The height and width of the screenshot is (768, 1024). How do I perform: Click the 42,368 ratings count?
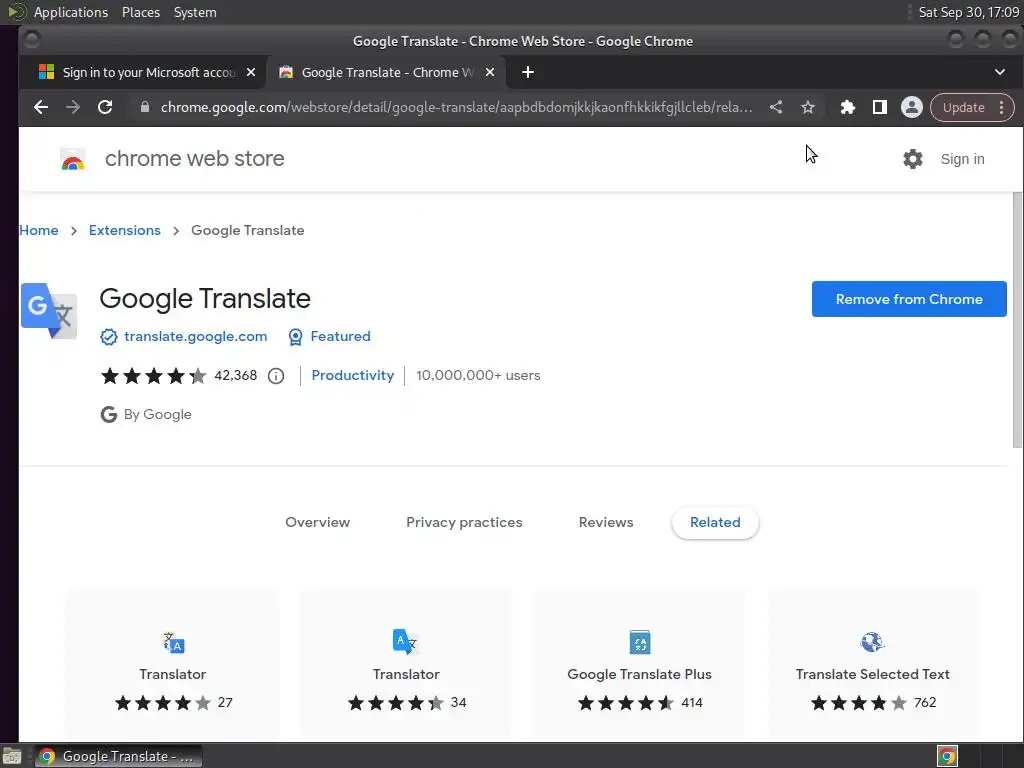(236, 376)
